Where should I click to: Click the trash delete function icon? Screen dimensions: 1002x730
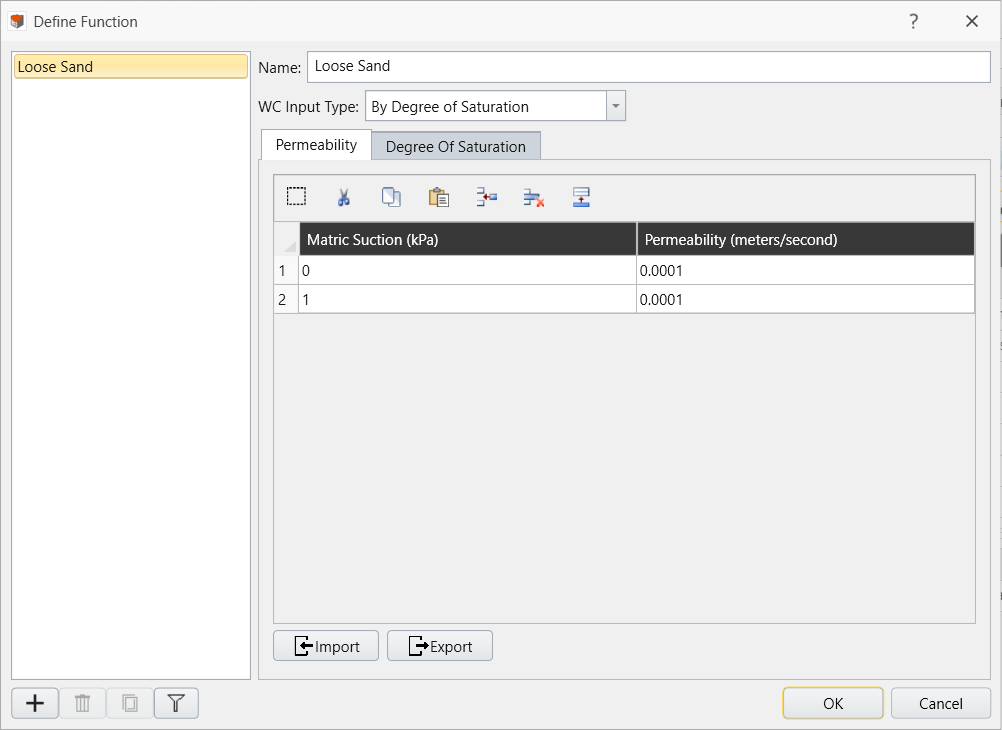click(82, 703)
